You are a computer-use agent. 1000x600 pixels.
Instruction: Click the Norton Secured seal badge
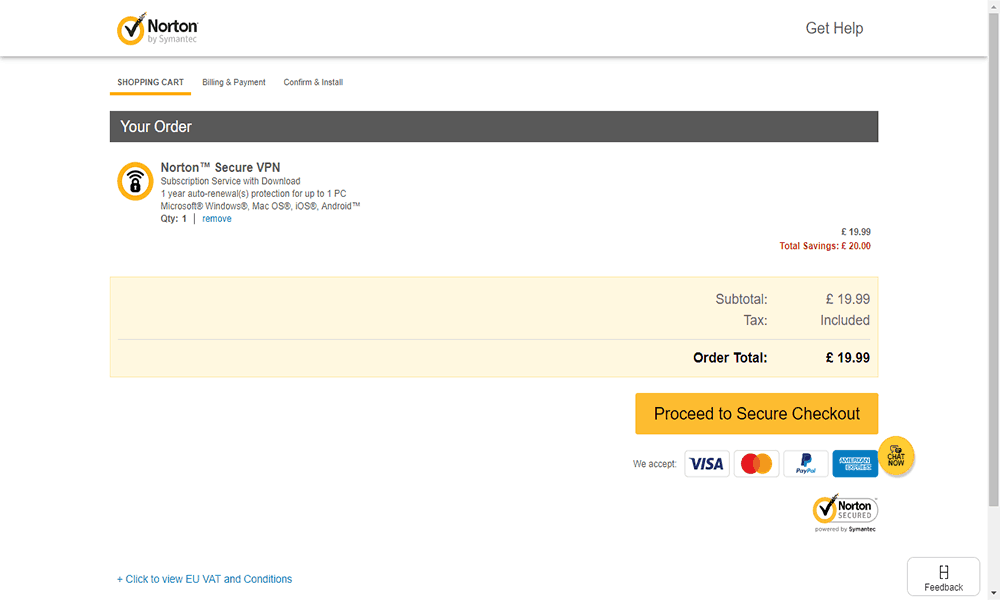tap(845, 513)
